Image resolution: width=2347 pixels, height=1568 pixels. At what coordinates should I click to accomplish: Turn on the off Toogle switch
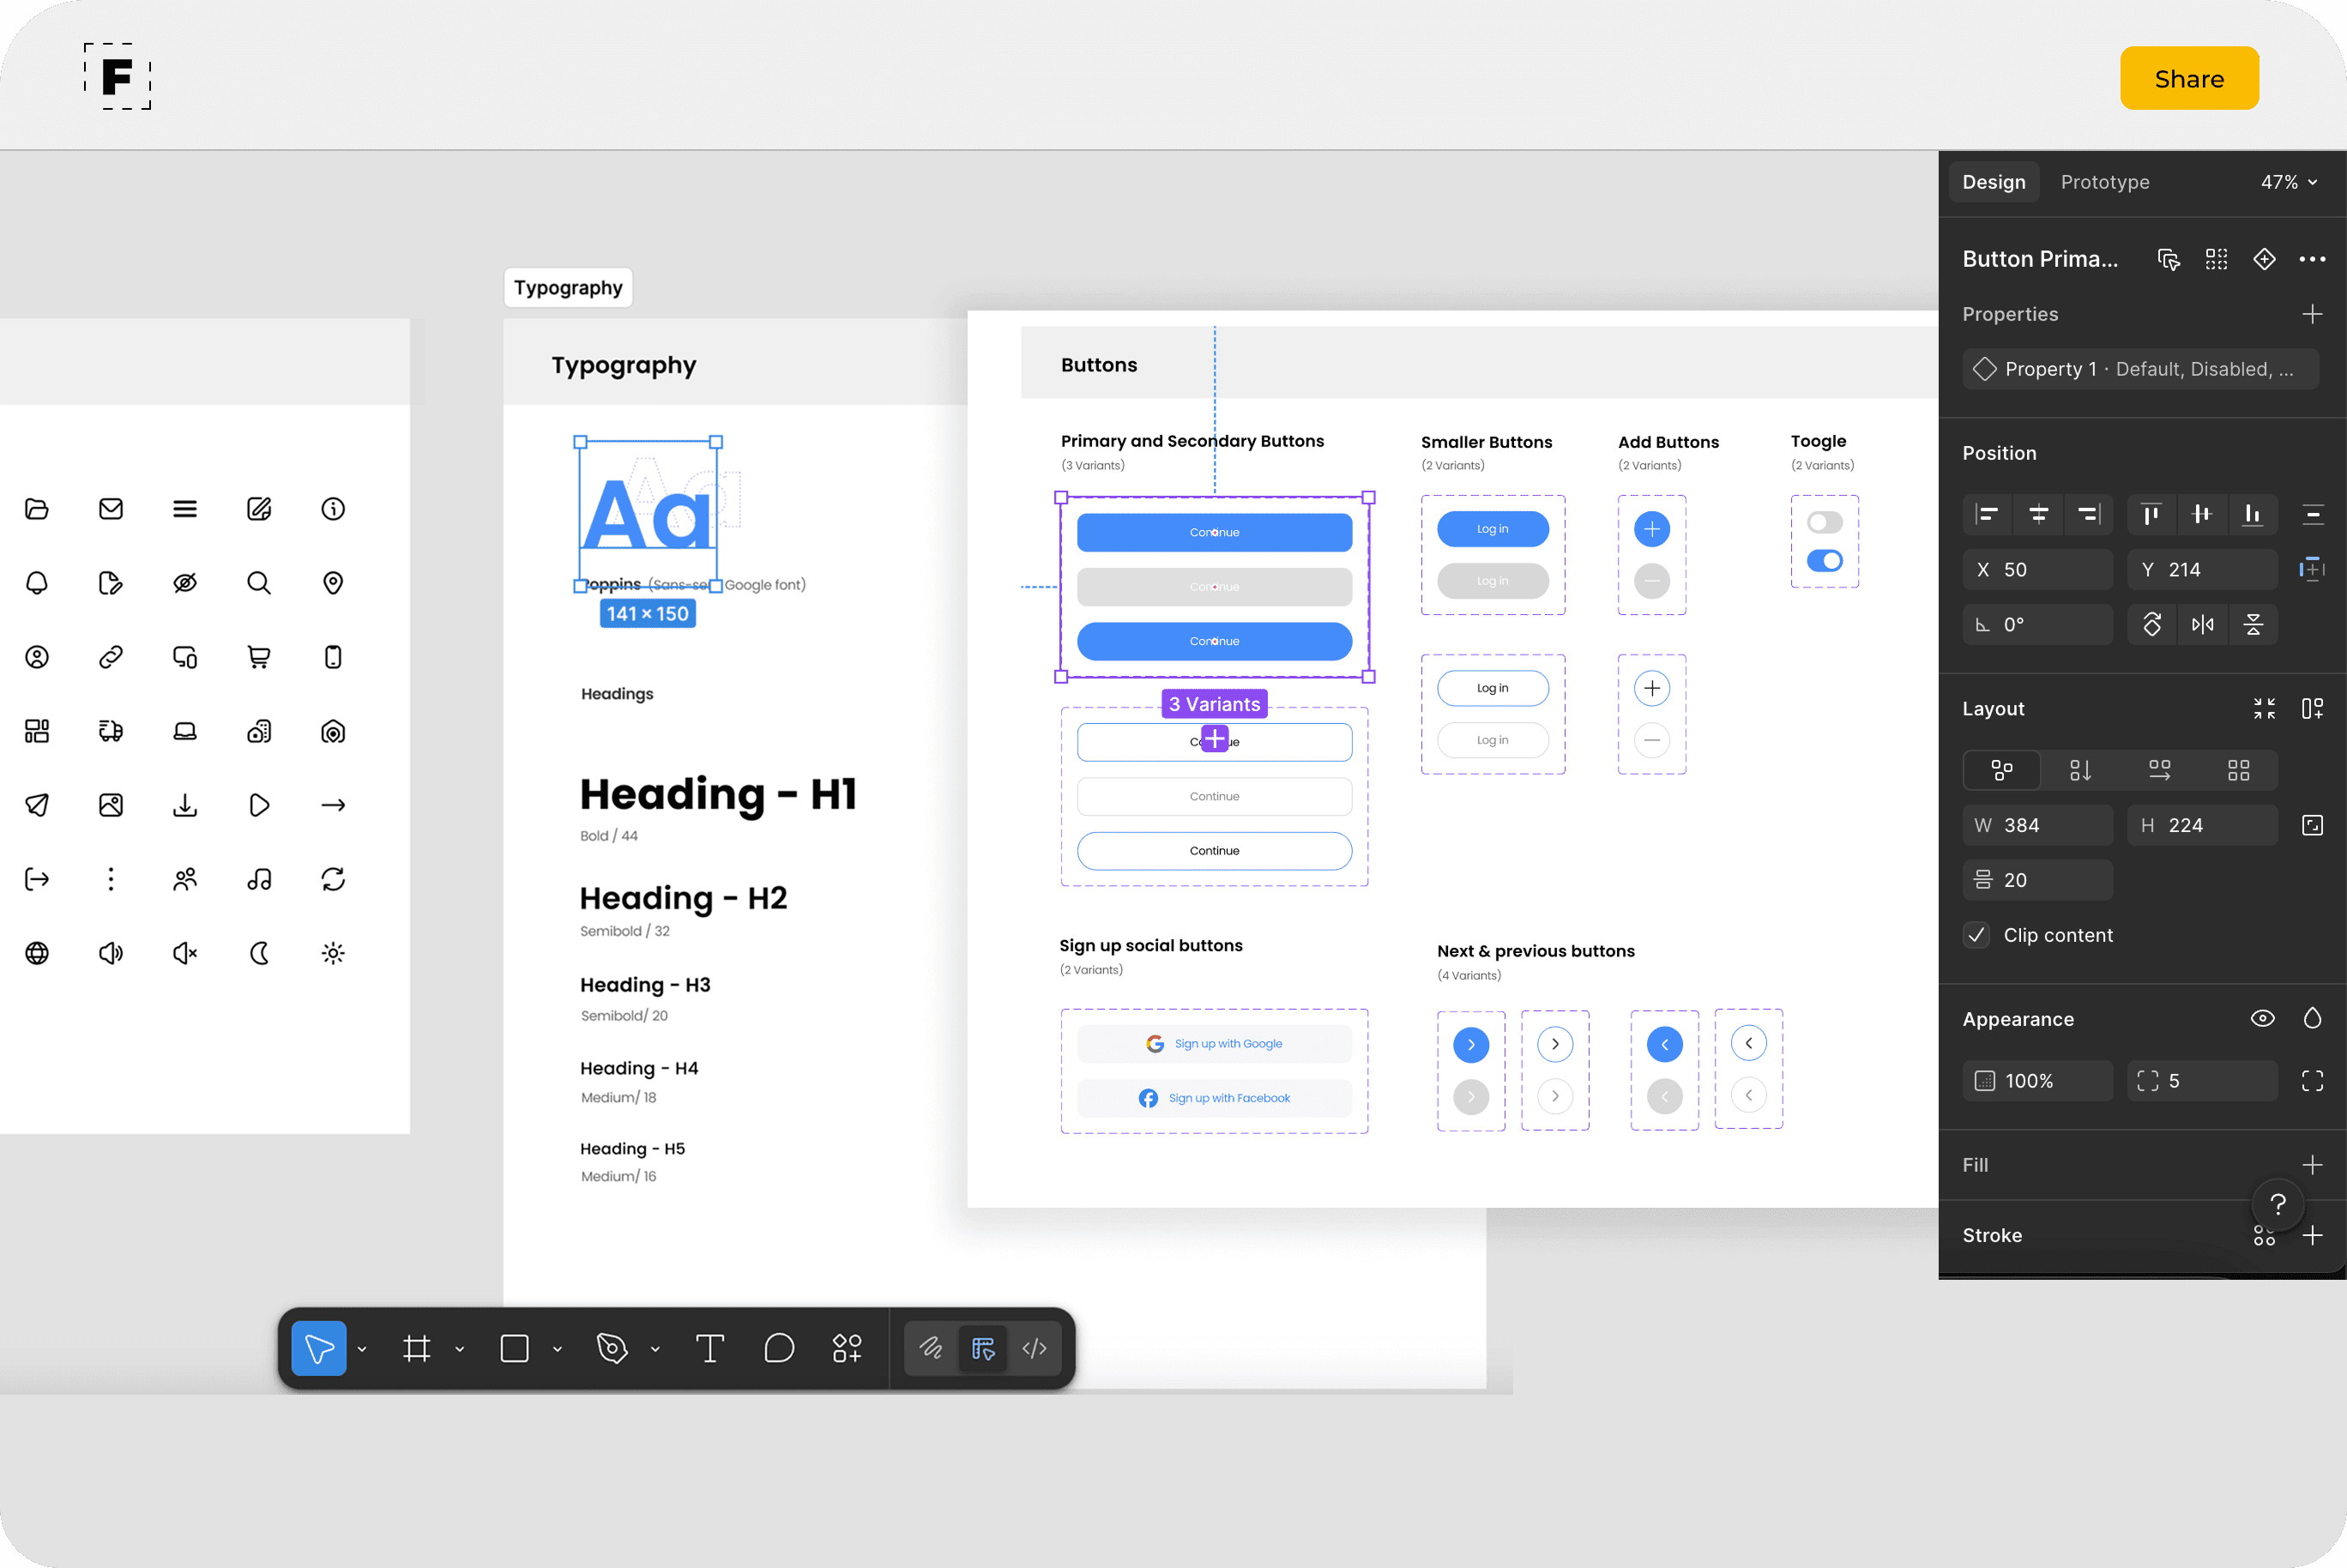click(1824, 522)
